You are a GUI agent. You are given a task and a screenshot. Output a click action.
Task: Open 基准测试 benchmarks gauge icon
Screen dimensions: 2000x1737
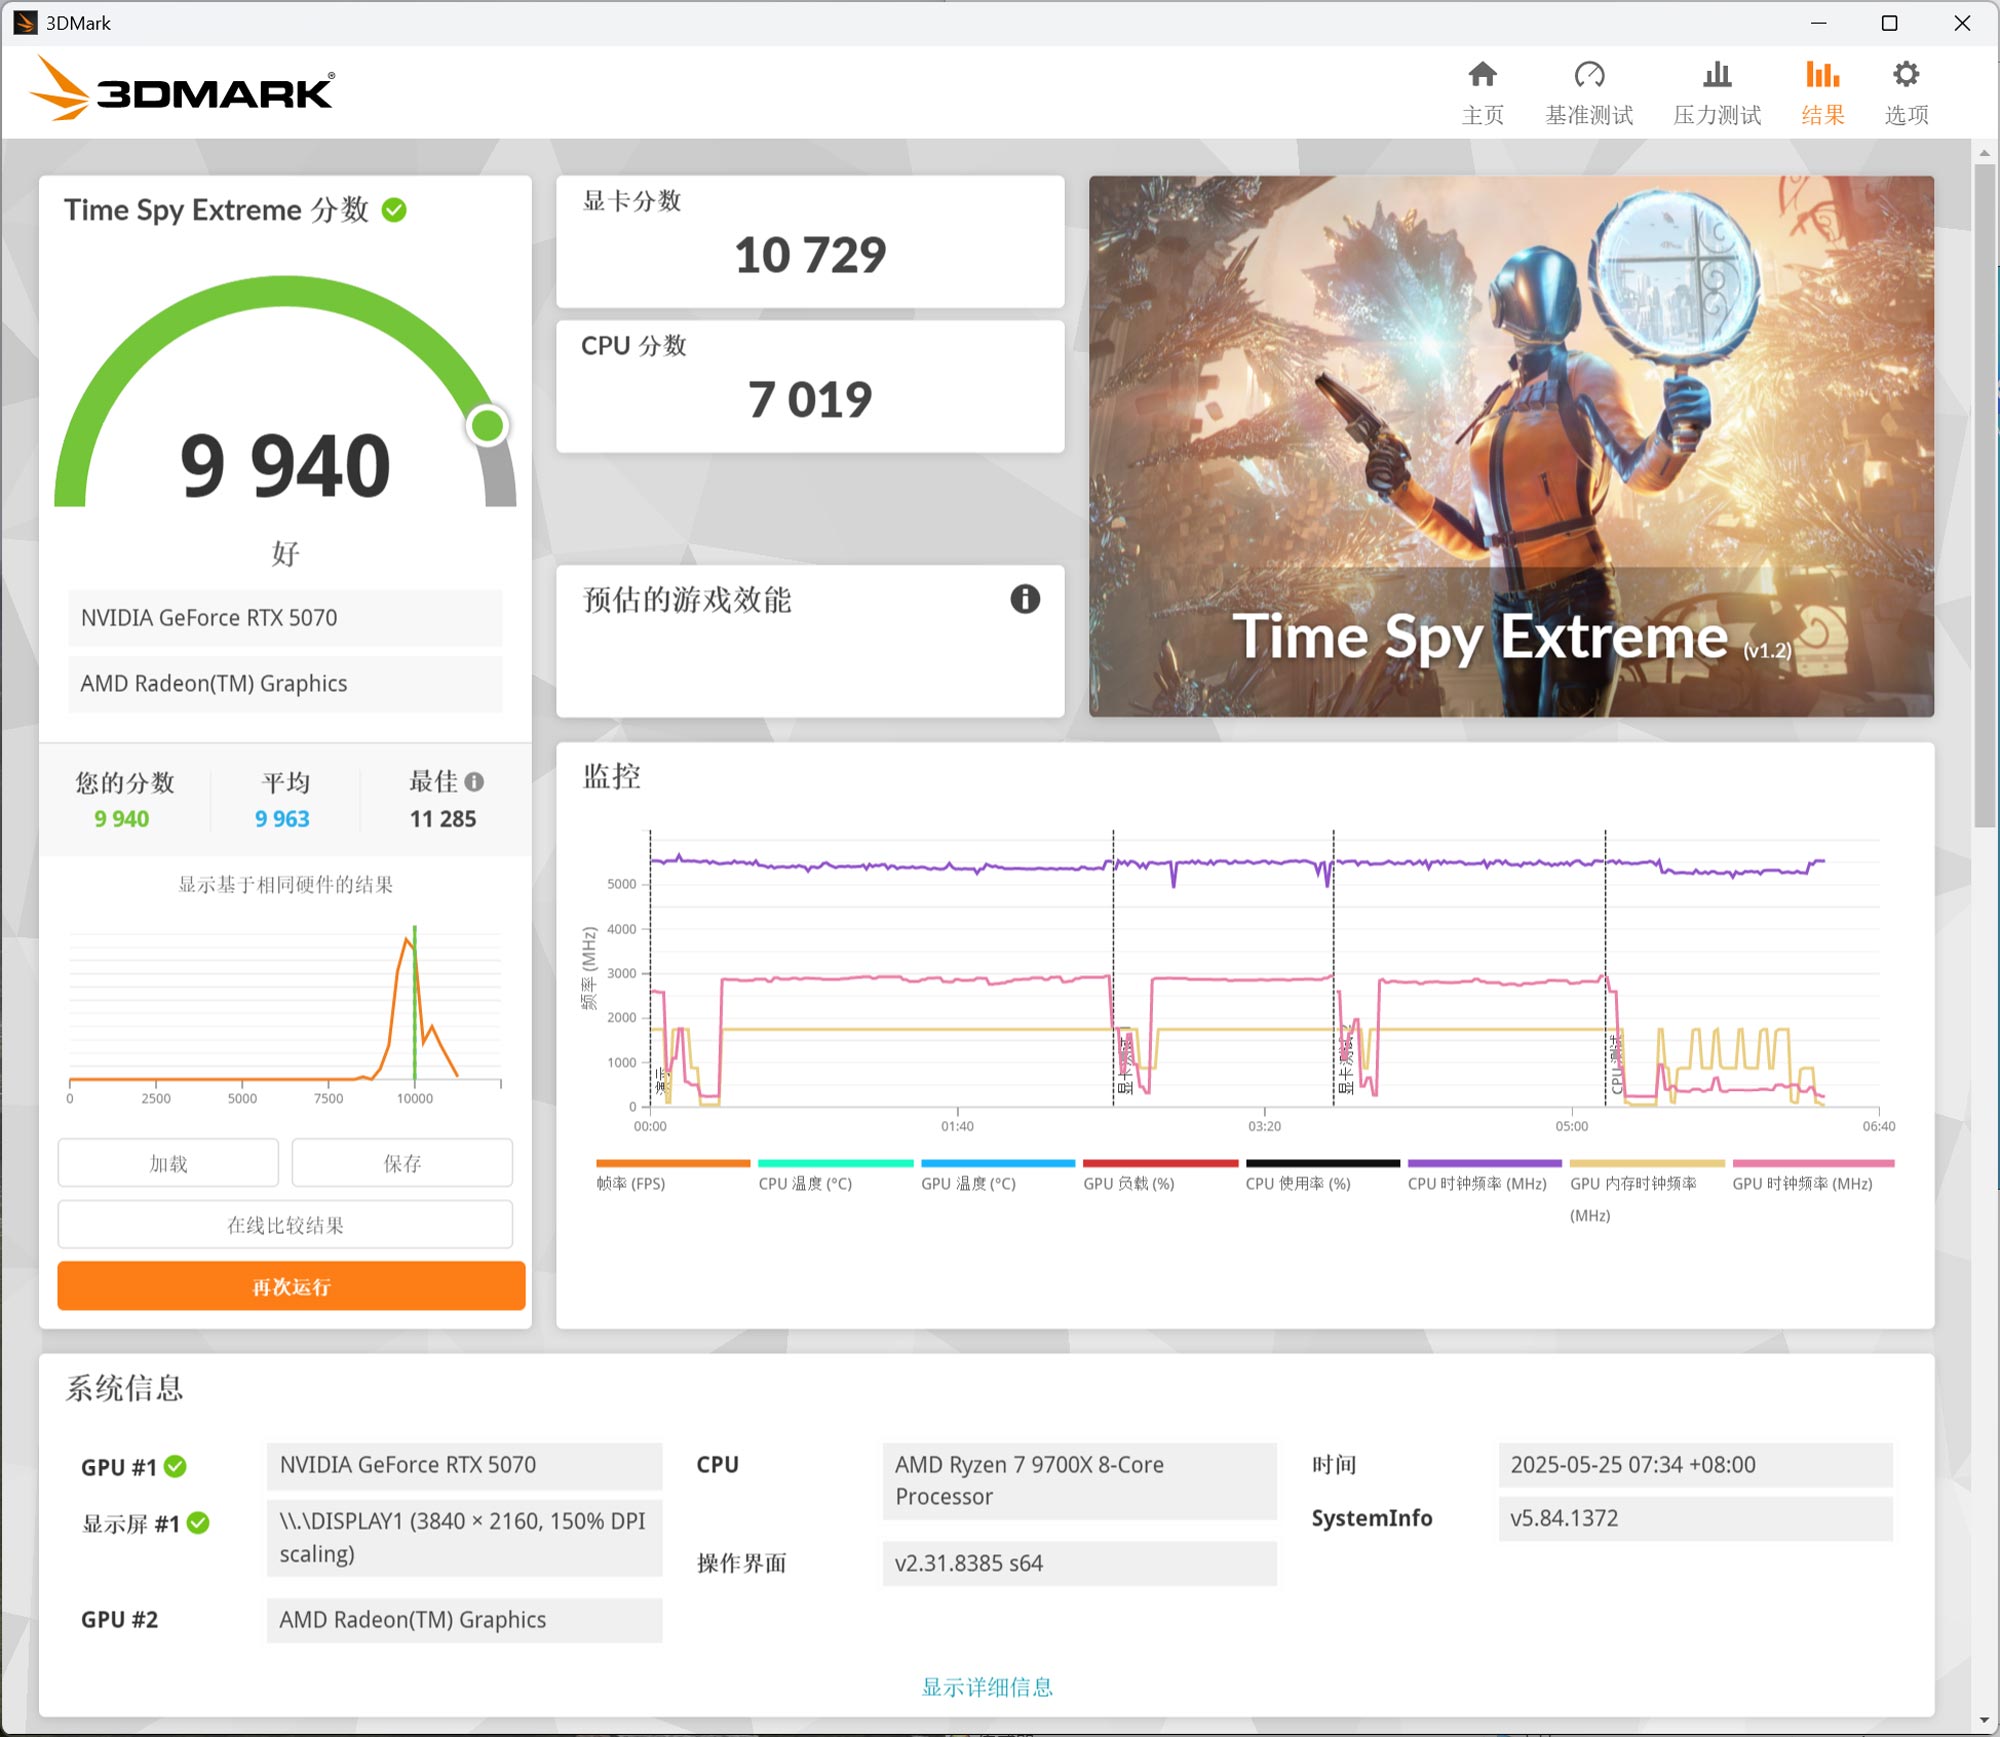(1589, 74)
